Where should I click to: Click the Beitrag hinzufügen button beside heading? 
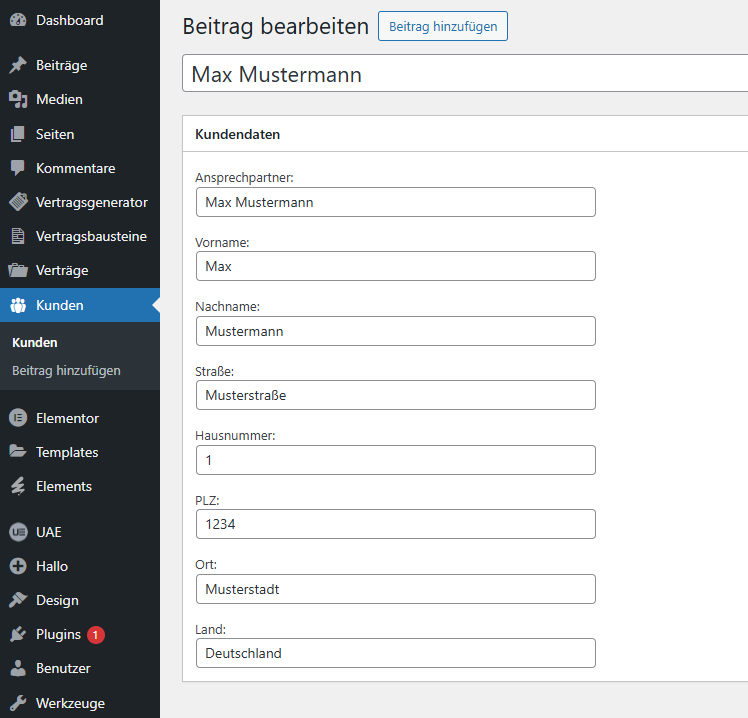pos(443,26)
